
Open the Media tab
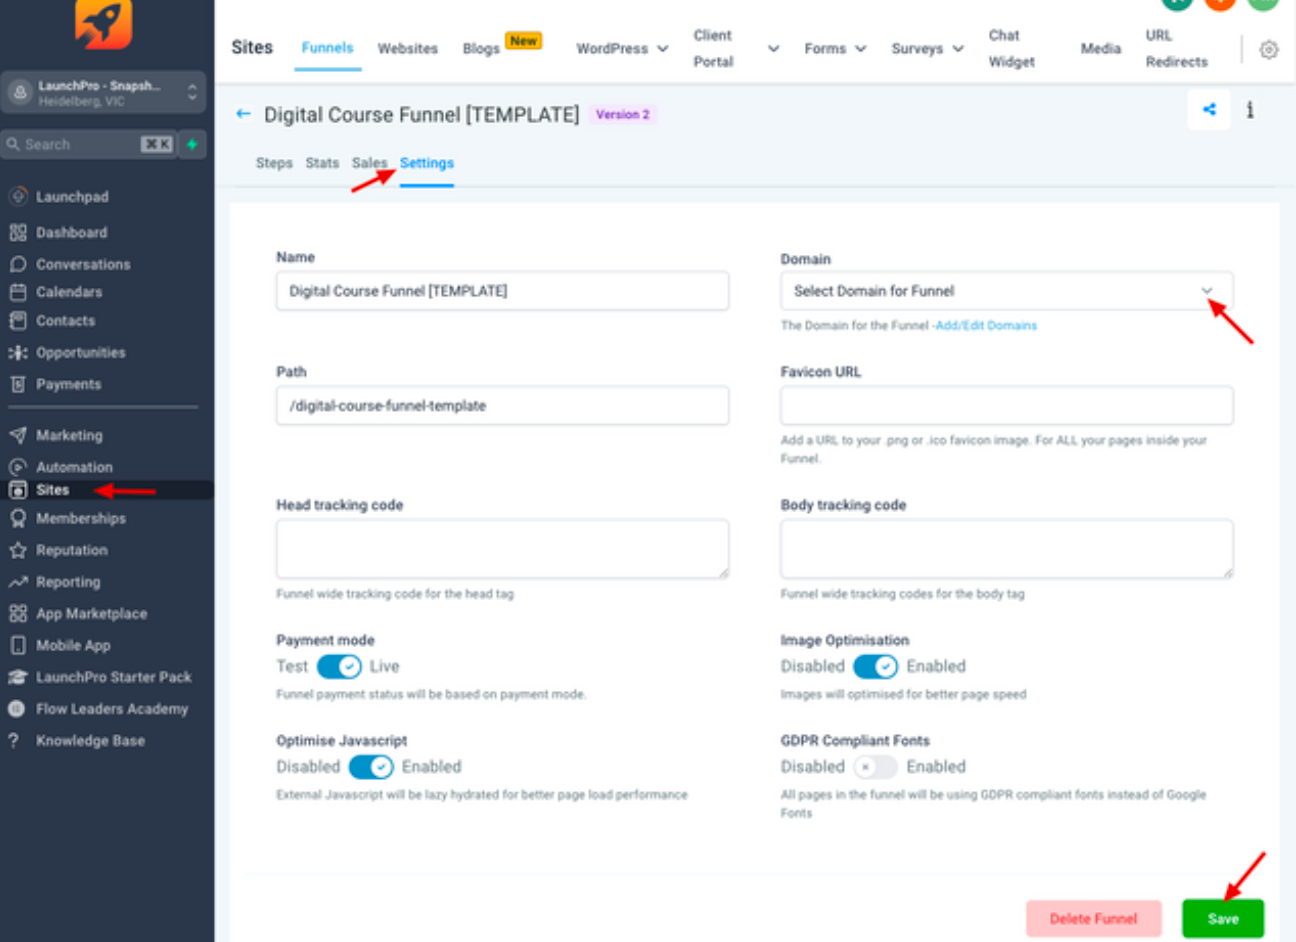pyautogui.click(x=1101, y=48)
